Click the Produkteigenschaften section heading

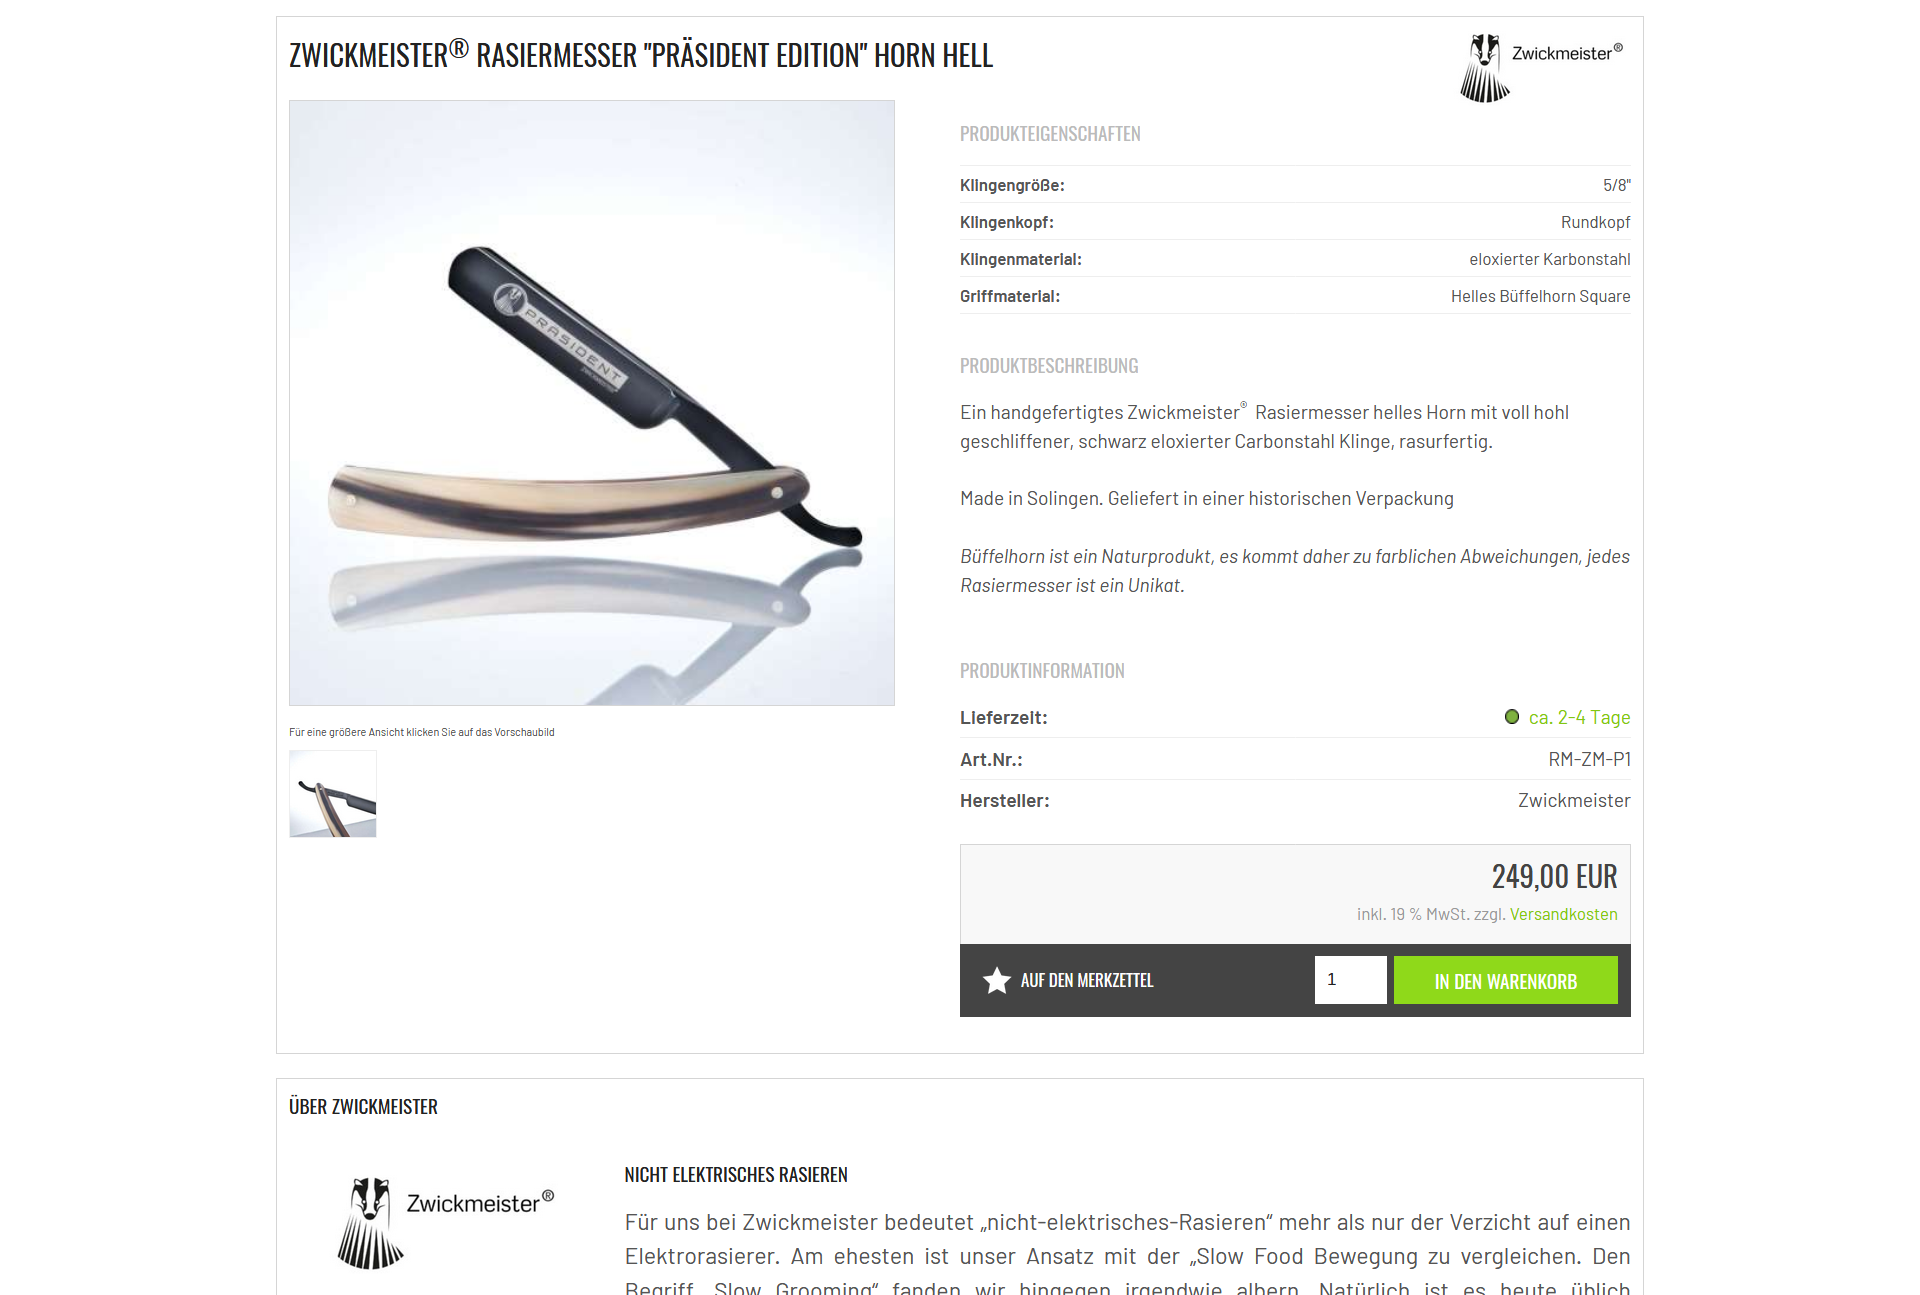[1050, 134]
